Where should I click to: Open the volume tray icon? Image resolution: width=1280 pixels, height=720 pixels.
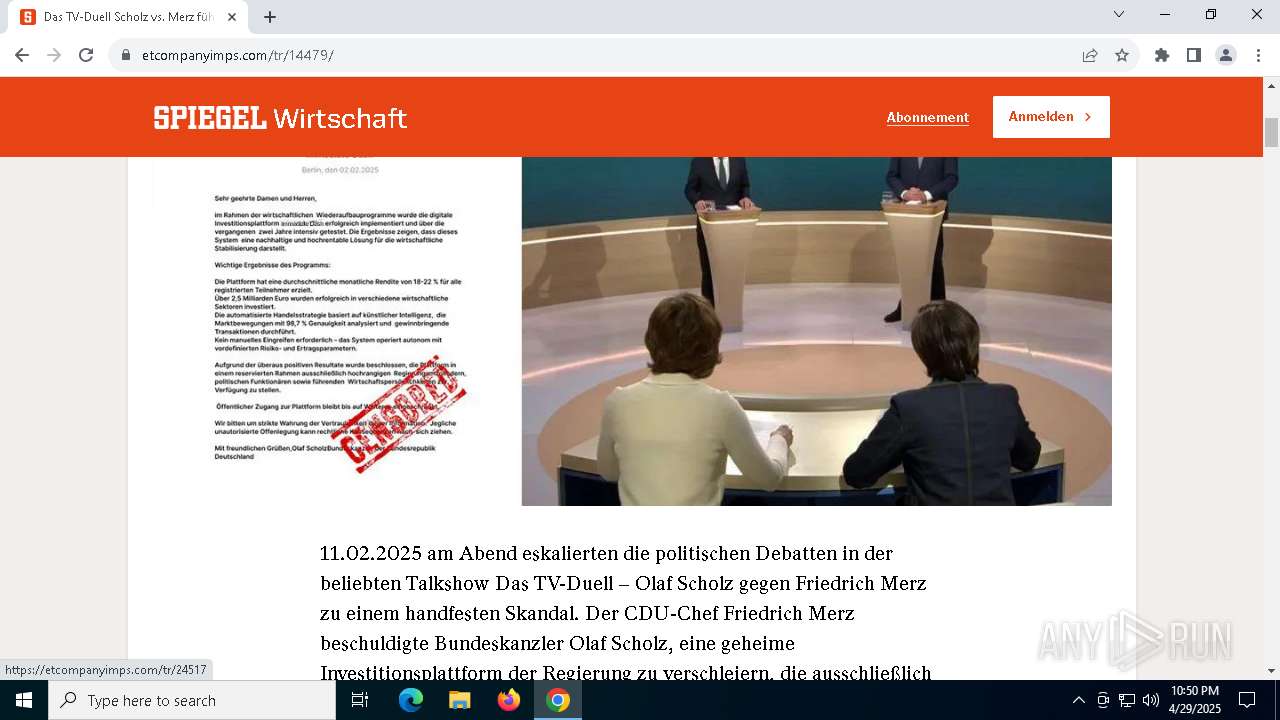1151,700
